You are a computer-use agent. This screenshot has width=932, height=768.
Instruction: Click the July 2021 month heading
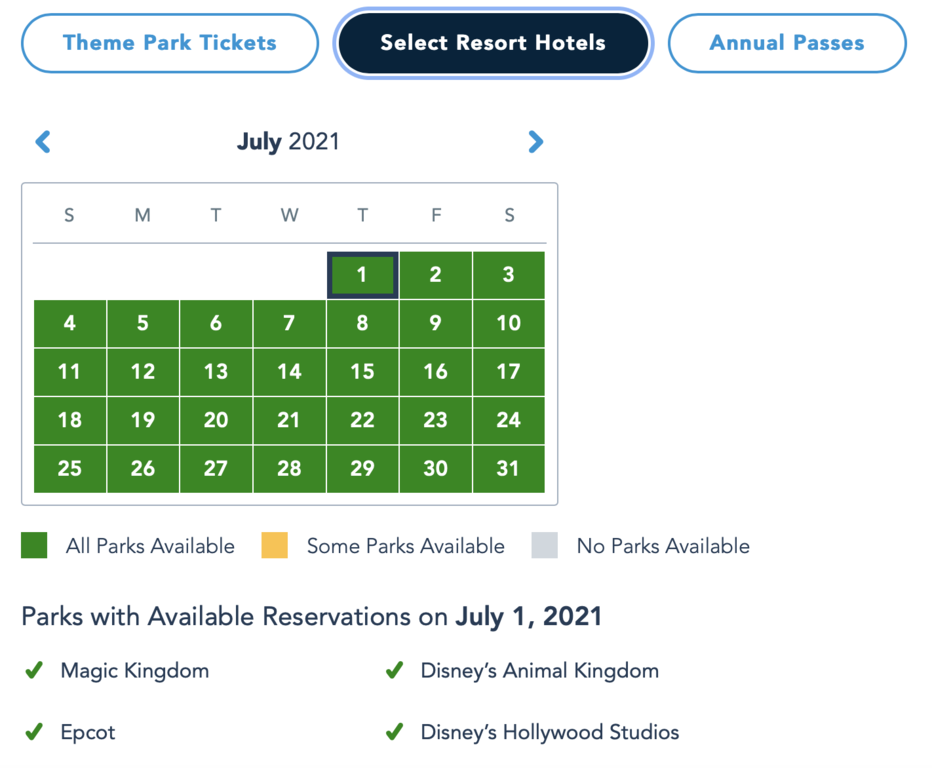288,142
